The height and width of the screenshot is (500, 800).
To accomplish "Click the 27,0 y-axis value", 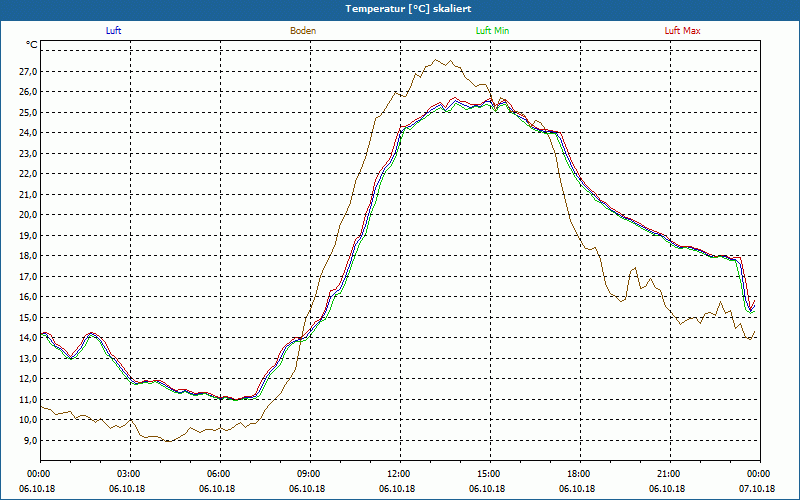I will click(x=28, y=71).
